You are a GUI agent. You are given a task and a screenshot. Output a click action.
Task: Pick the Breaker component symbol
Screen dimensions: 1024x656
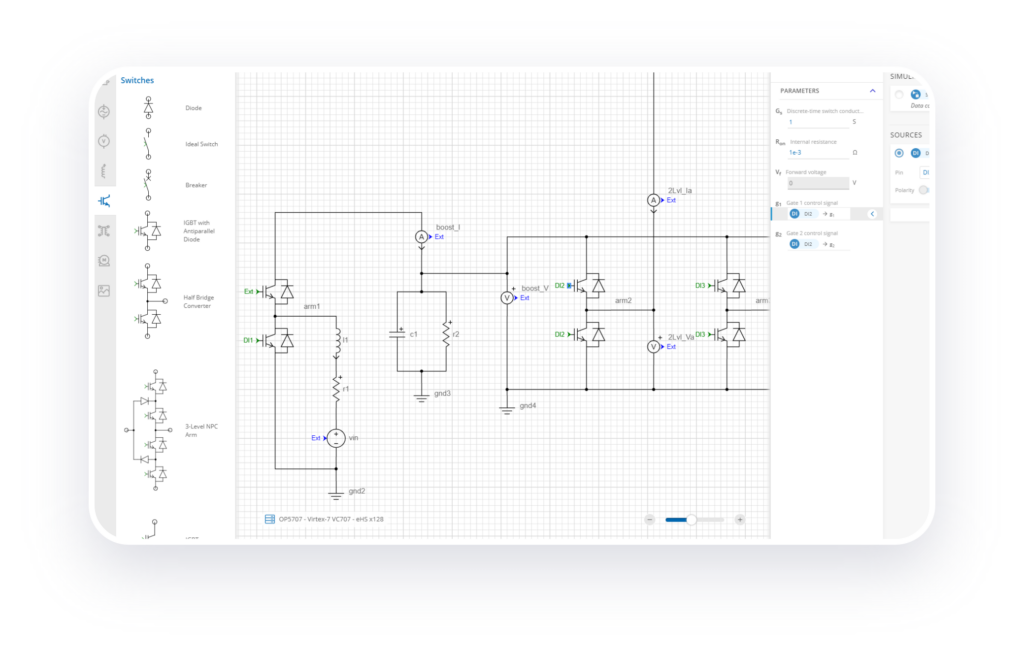tap(148, 185)
